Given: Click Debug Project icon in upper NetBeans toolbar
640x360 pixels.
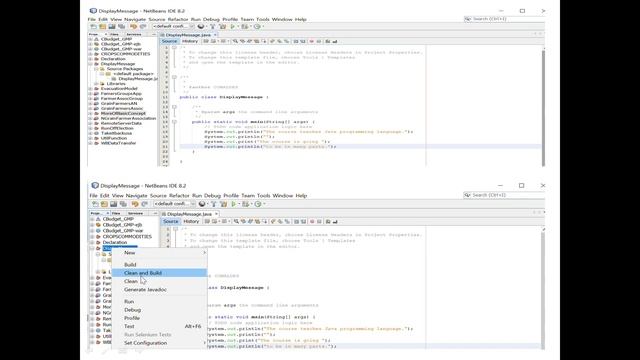Looking at the screenshot, I should click(244, 27).
